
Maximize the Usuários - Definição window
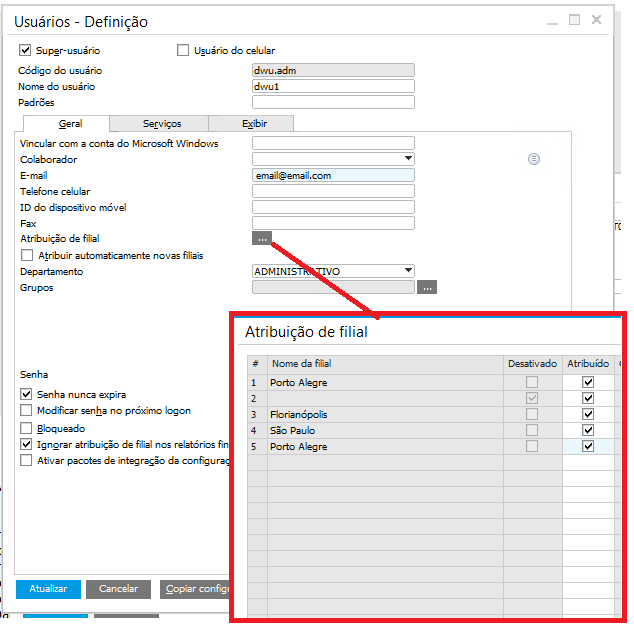[x=574, y=20]
